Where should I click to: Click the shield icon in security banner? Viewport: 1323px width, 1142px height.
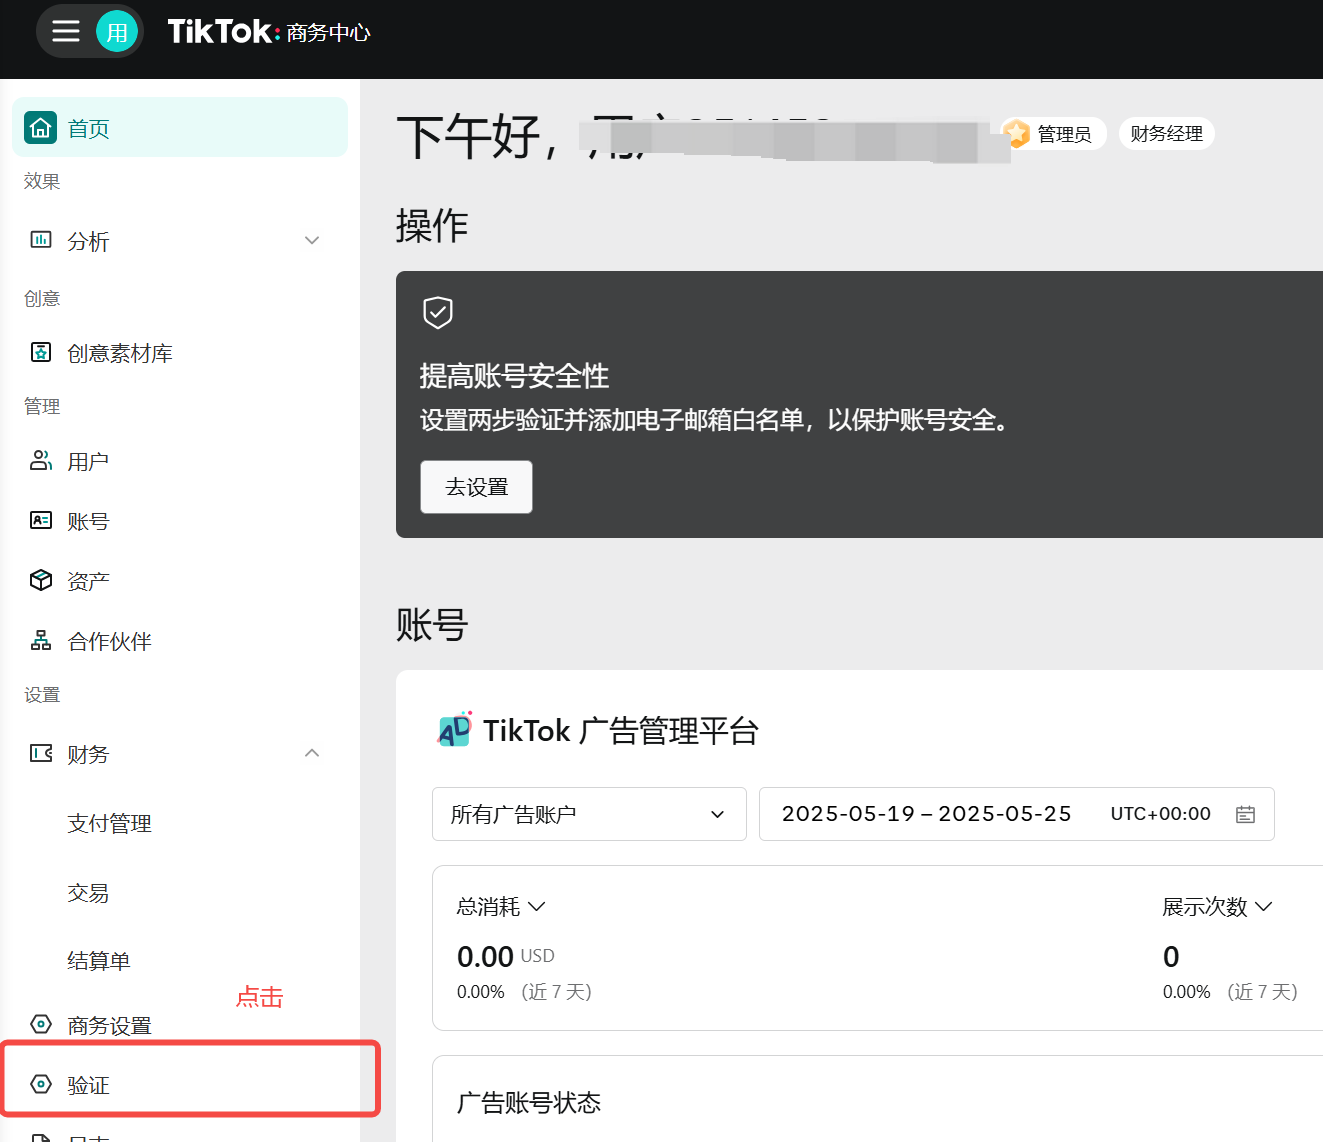click(x=438, y=312)
